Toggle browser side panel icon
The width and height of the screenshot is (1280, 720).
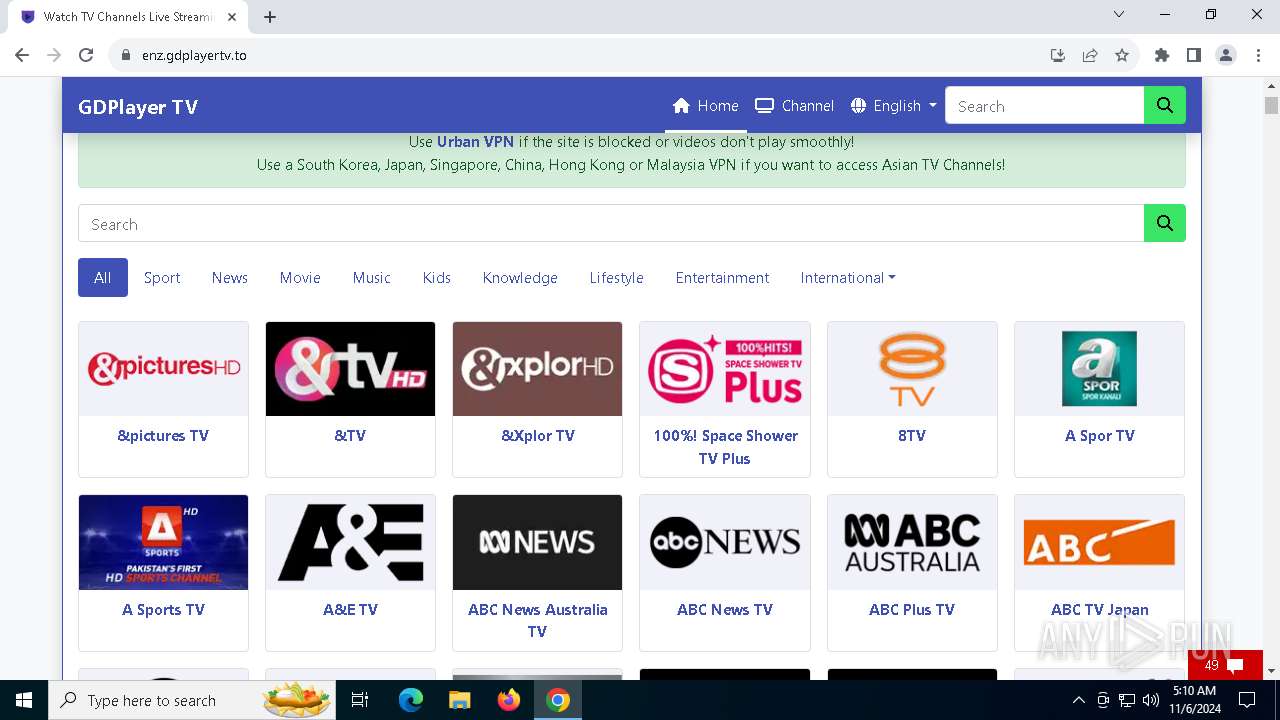click(x=1193, y=55)
